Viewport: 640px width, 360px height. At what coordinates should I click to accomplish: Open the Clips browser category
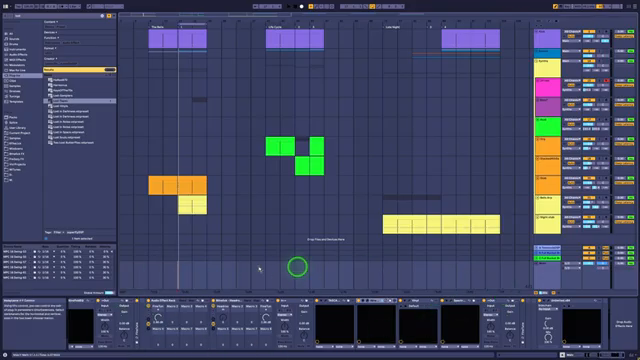(13, 81)
